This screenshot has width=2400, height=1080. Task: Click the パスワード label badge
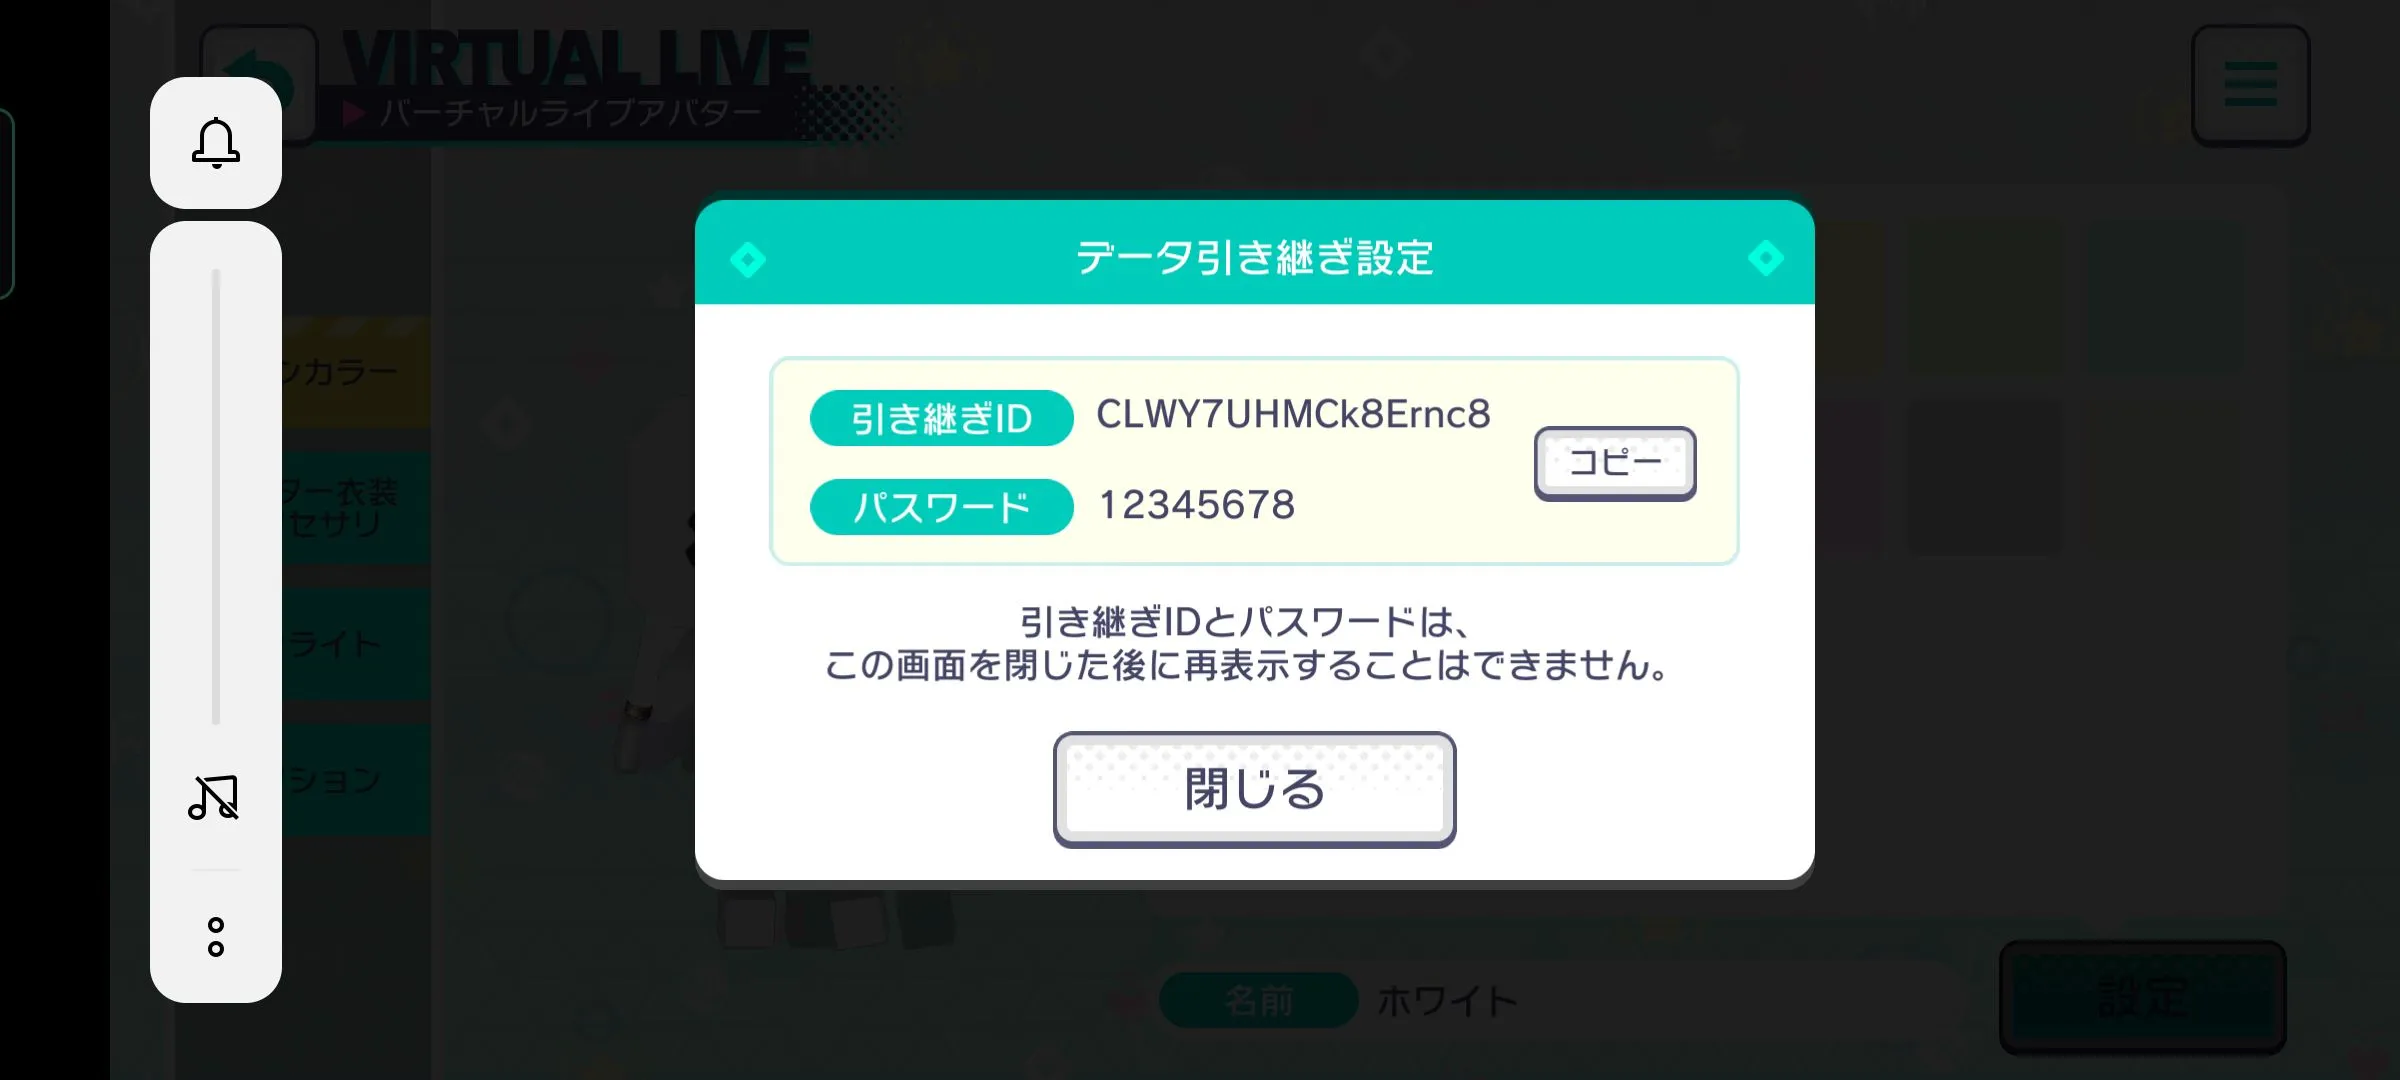point(941,508)
